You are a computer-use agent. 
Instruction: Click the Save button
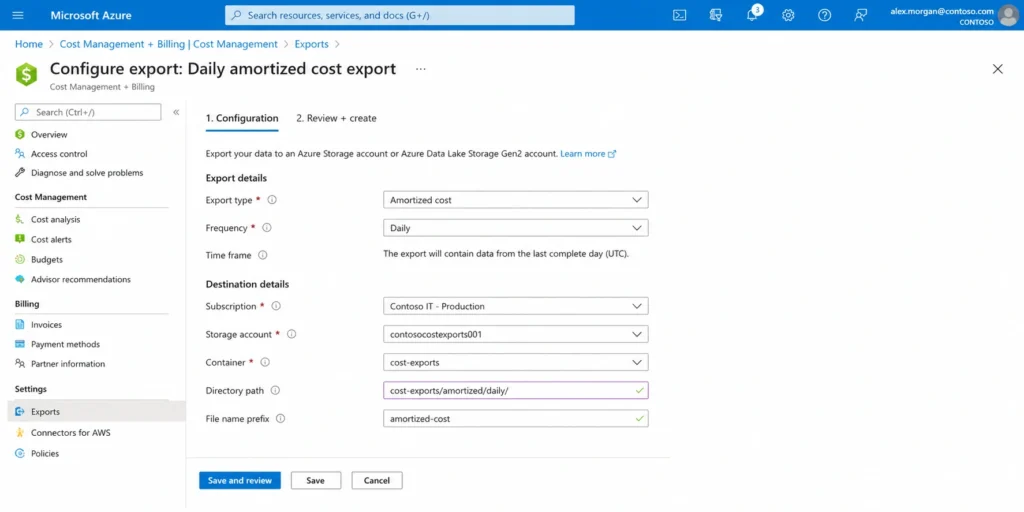pos(315,480)
